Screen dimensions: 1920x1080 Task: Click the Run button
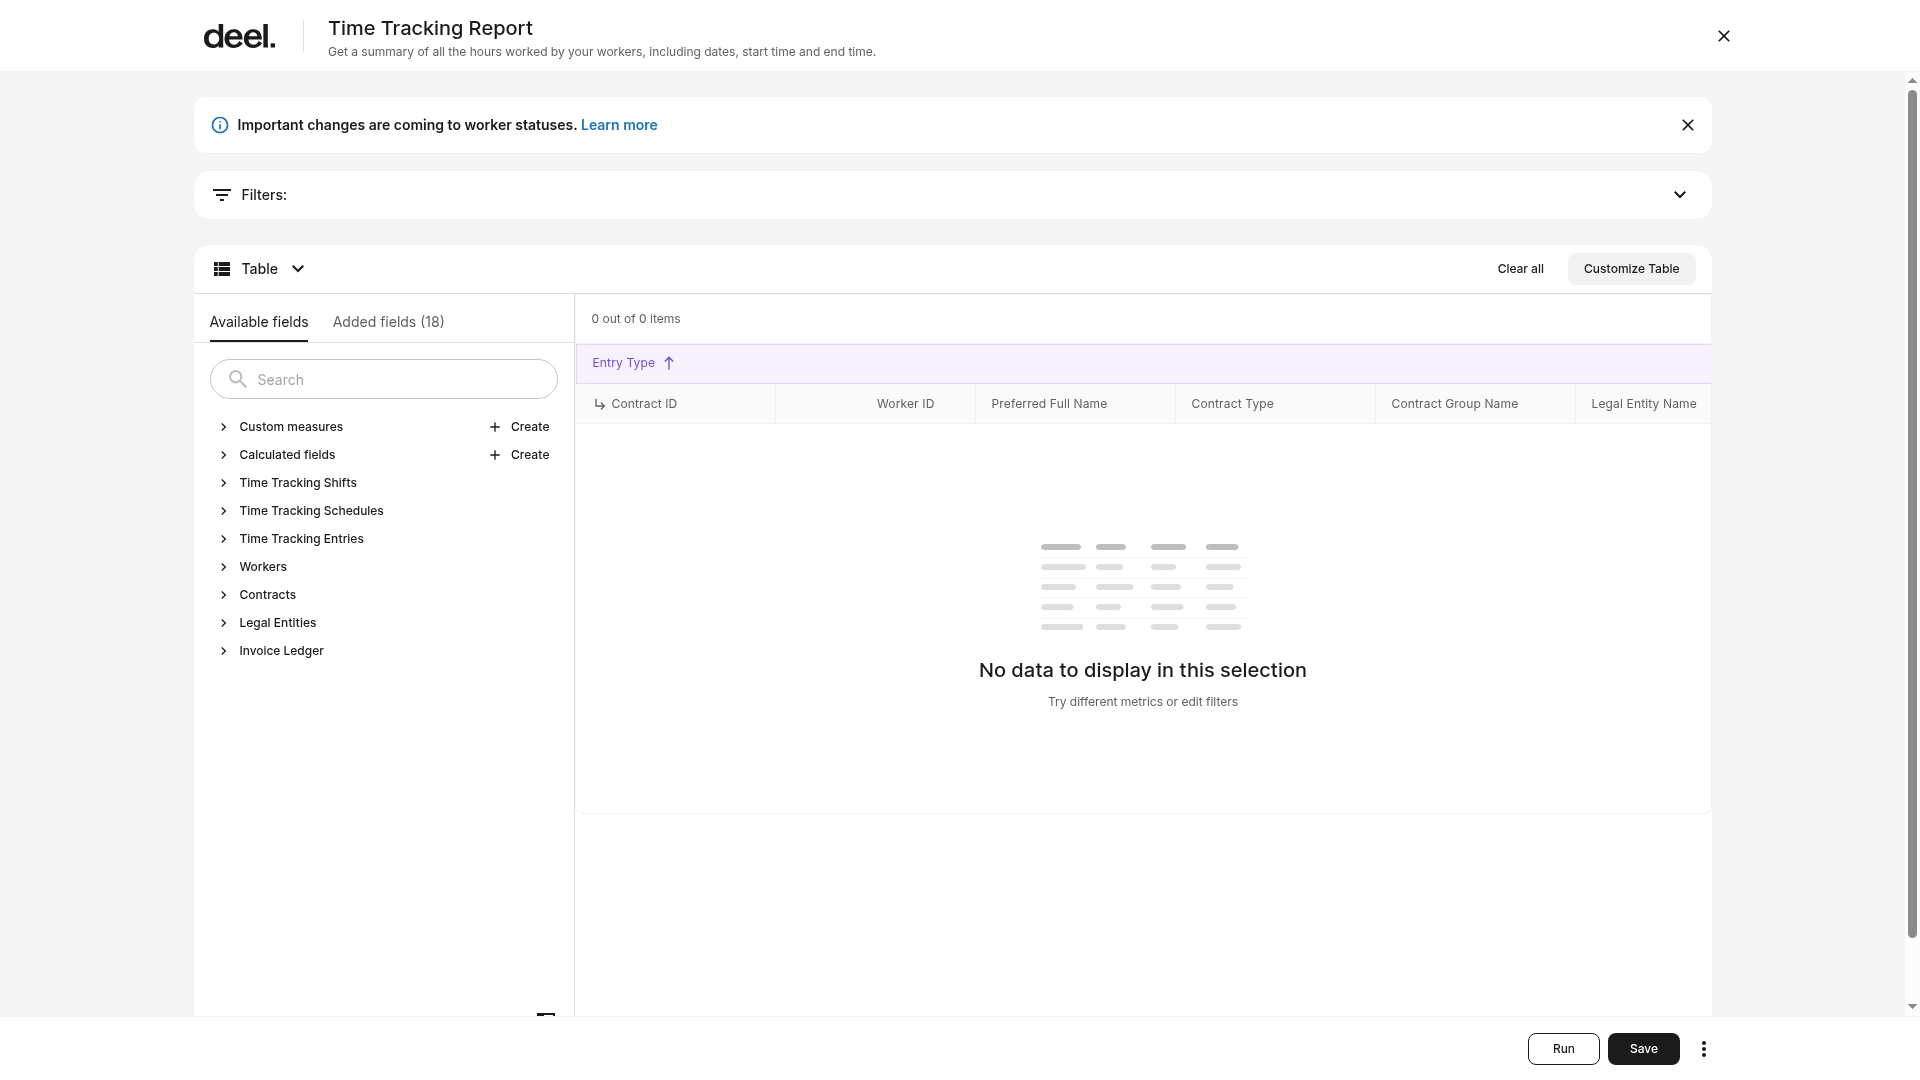tap(1563, 1049)
